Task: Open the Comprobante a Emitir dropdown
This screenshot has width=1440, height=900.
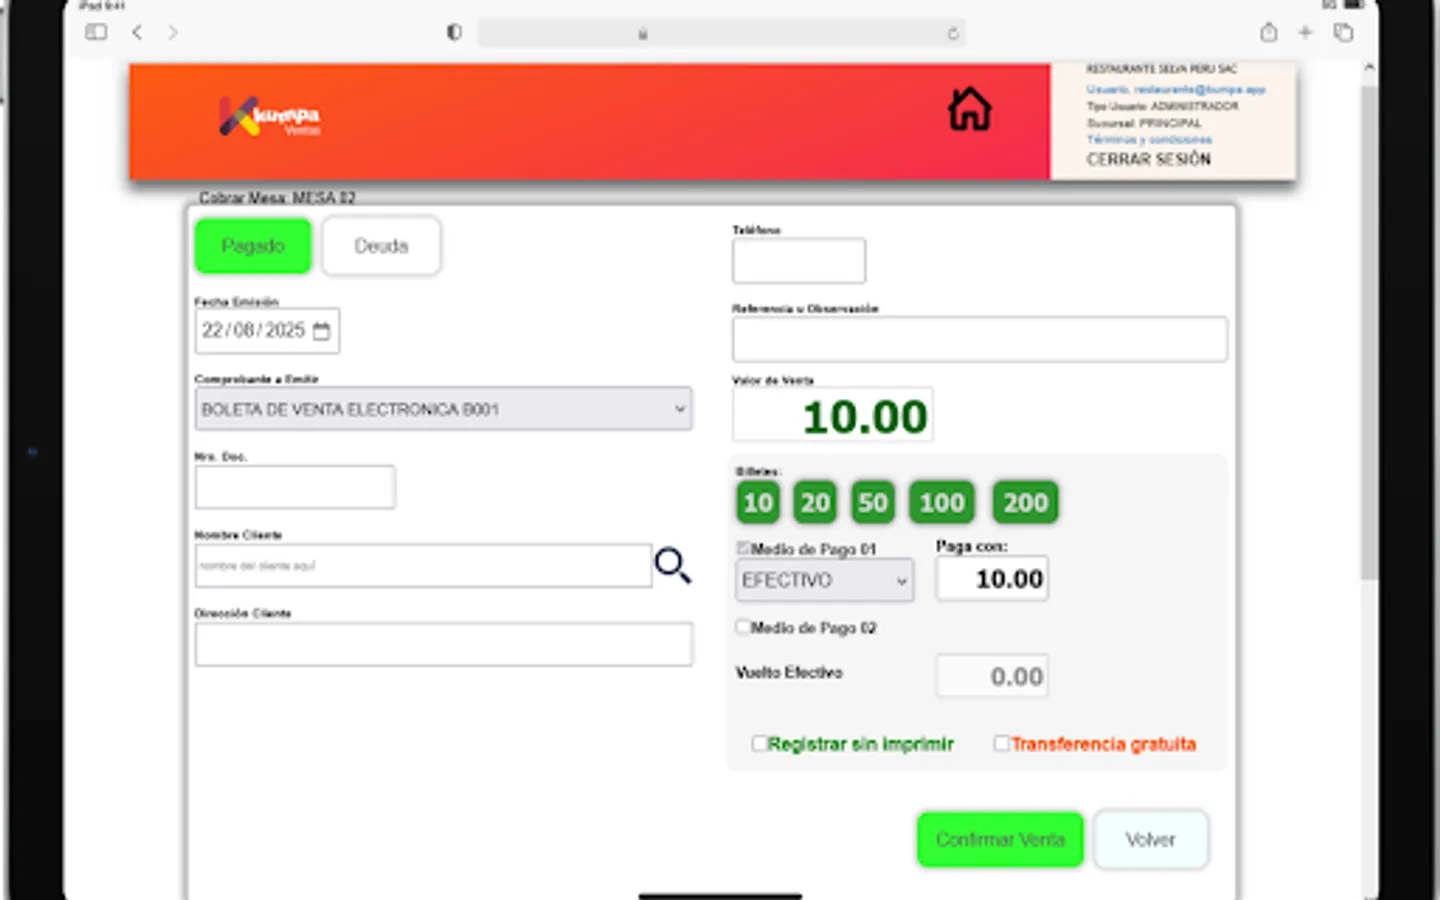Action: point(443,408)
